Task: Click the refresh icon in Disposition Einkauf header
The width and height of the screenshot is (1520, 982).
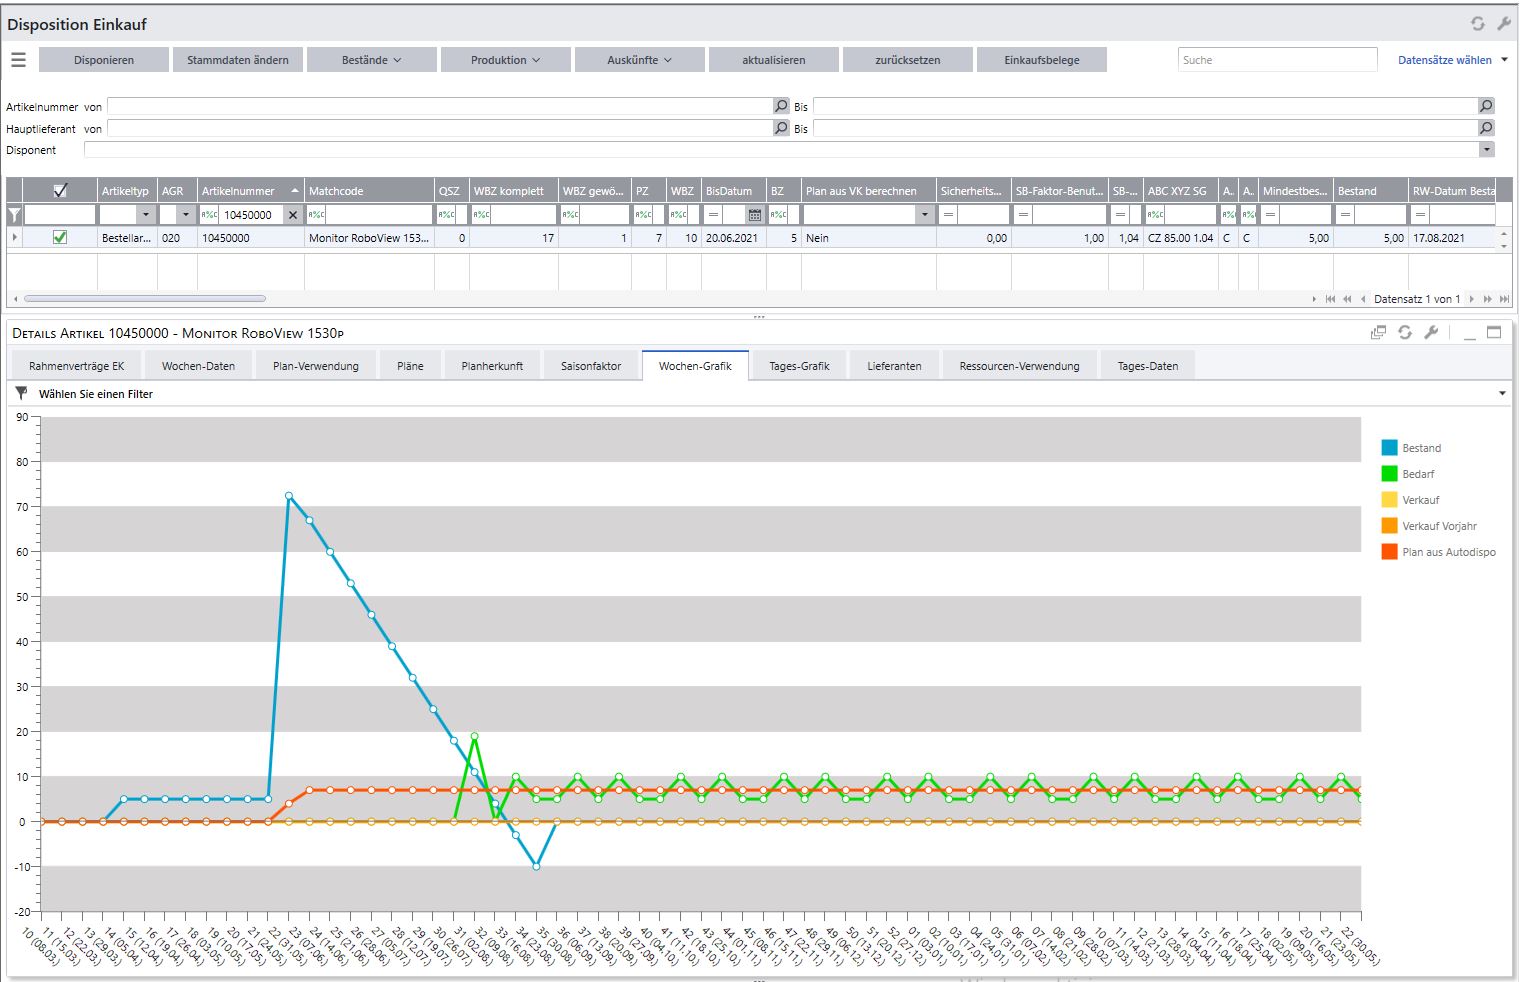Action: coord(1477,24)
